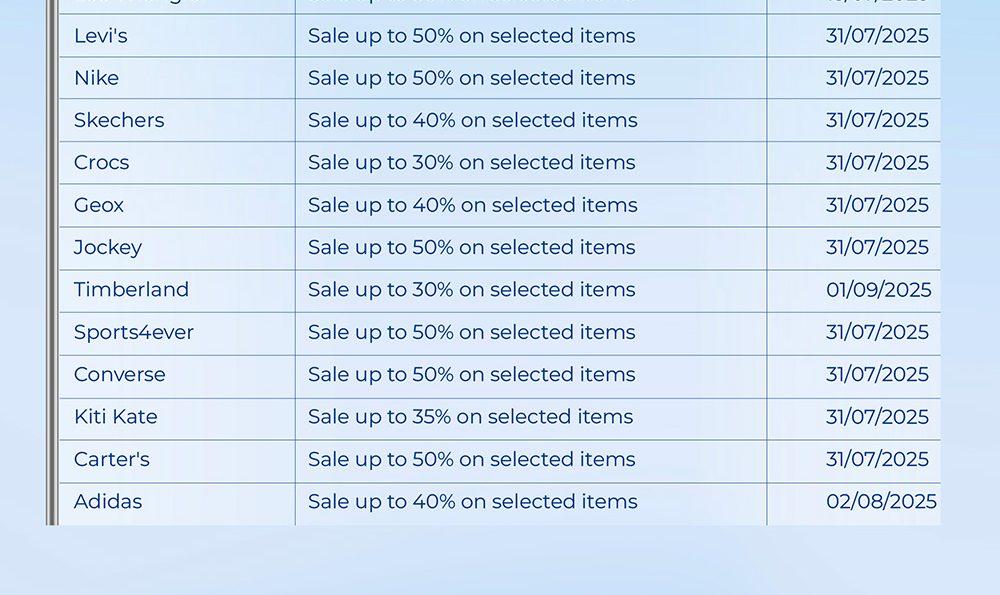Click Adidas's 02/08/2025 end date
Screen dimensions: 1000x595
pos(881,501)
